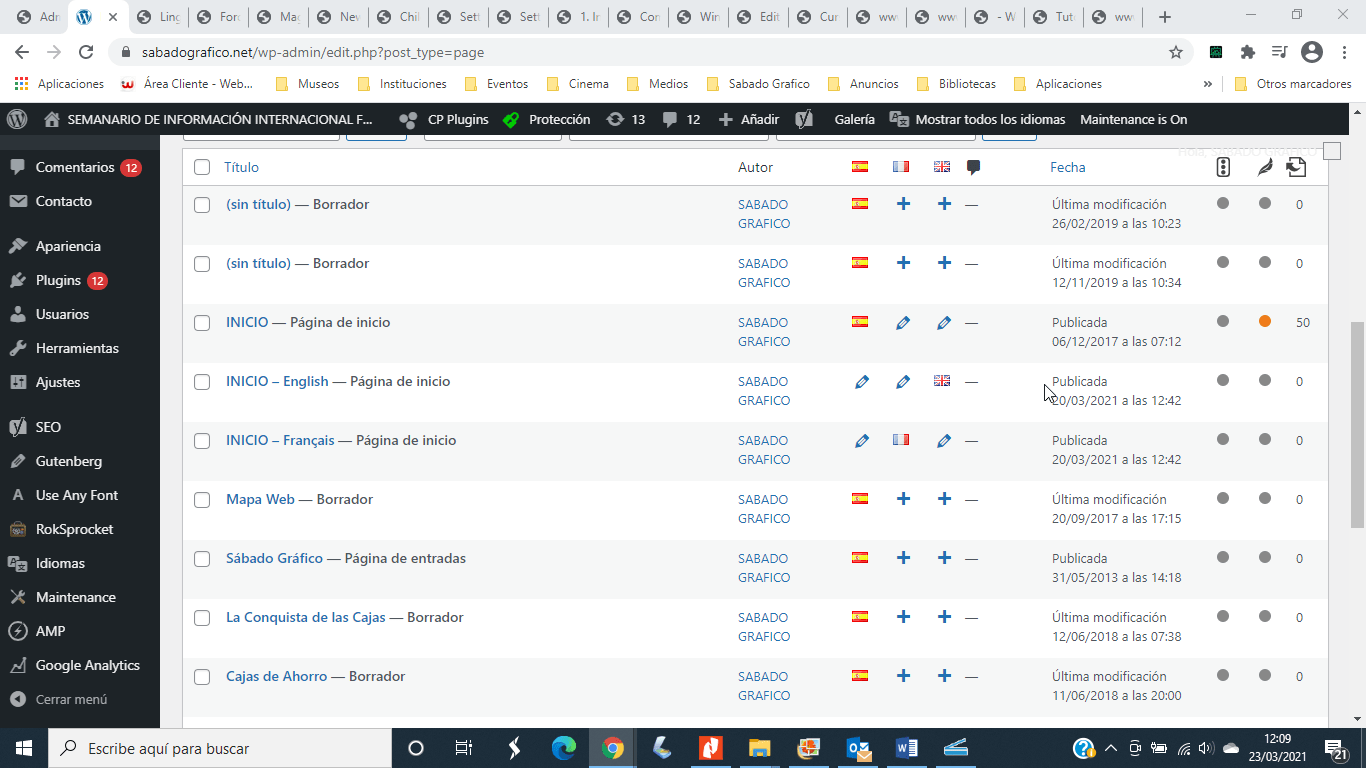Add French translation for Mapa Web
Screen dimensions: 1366x768
(903, 498)
